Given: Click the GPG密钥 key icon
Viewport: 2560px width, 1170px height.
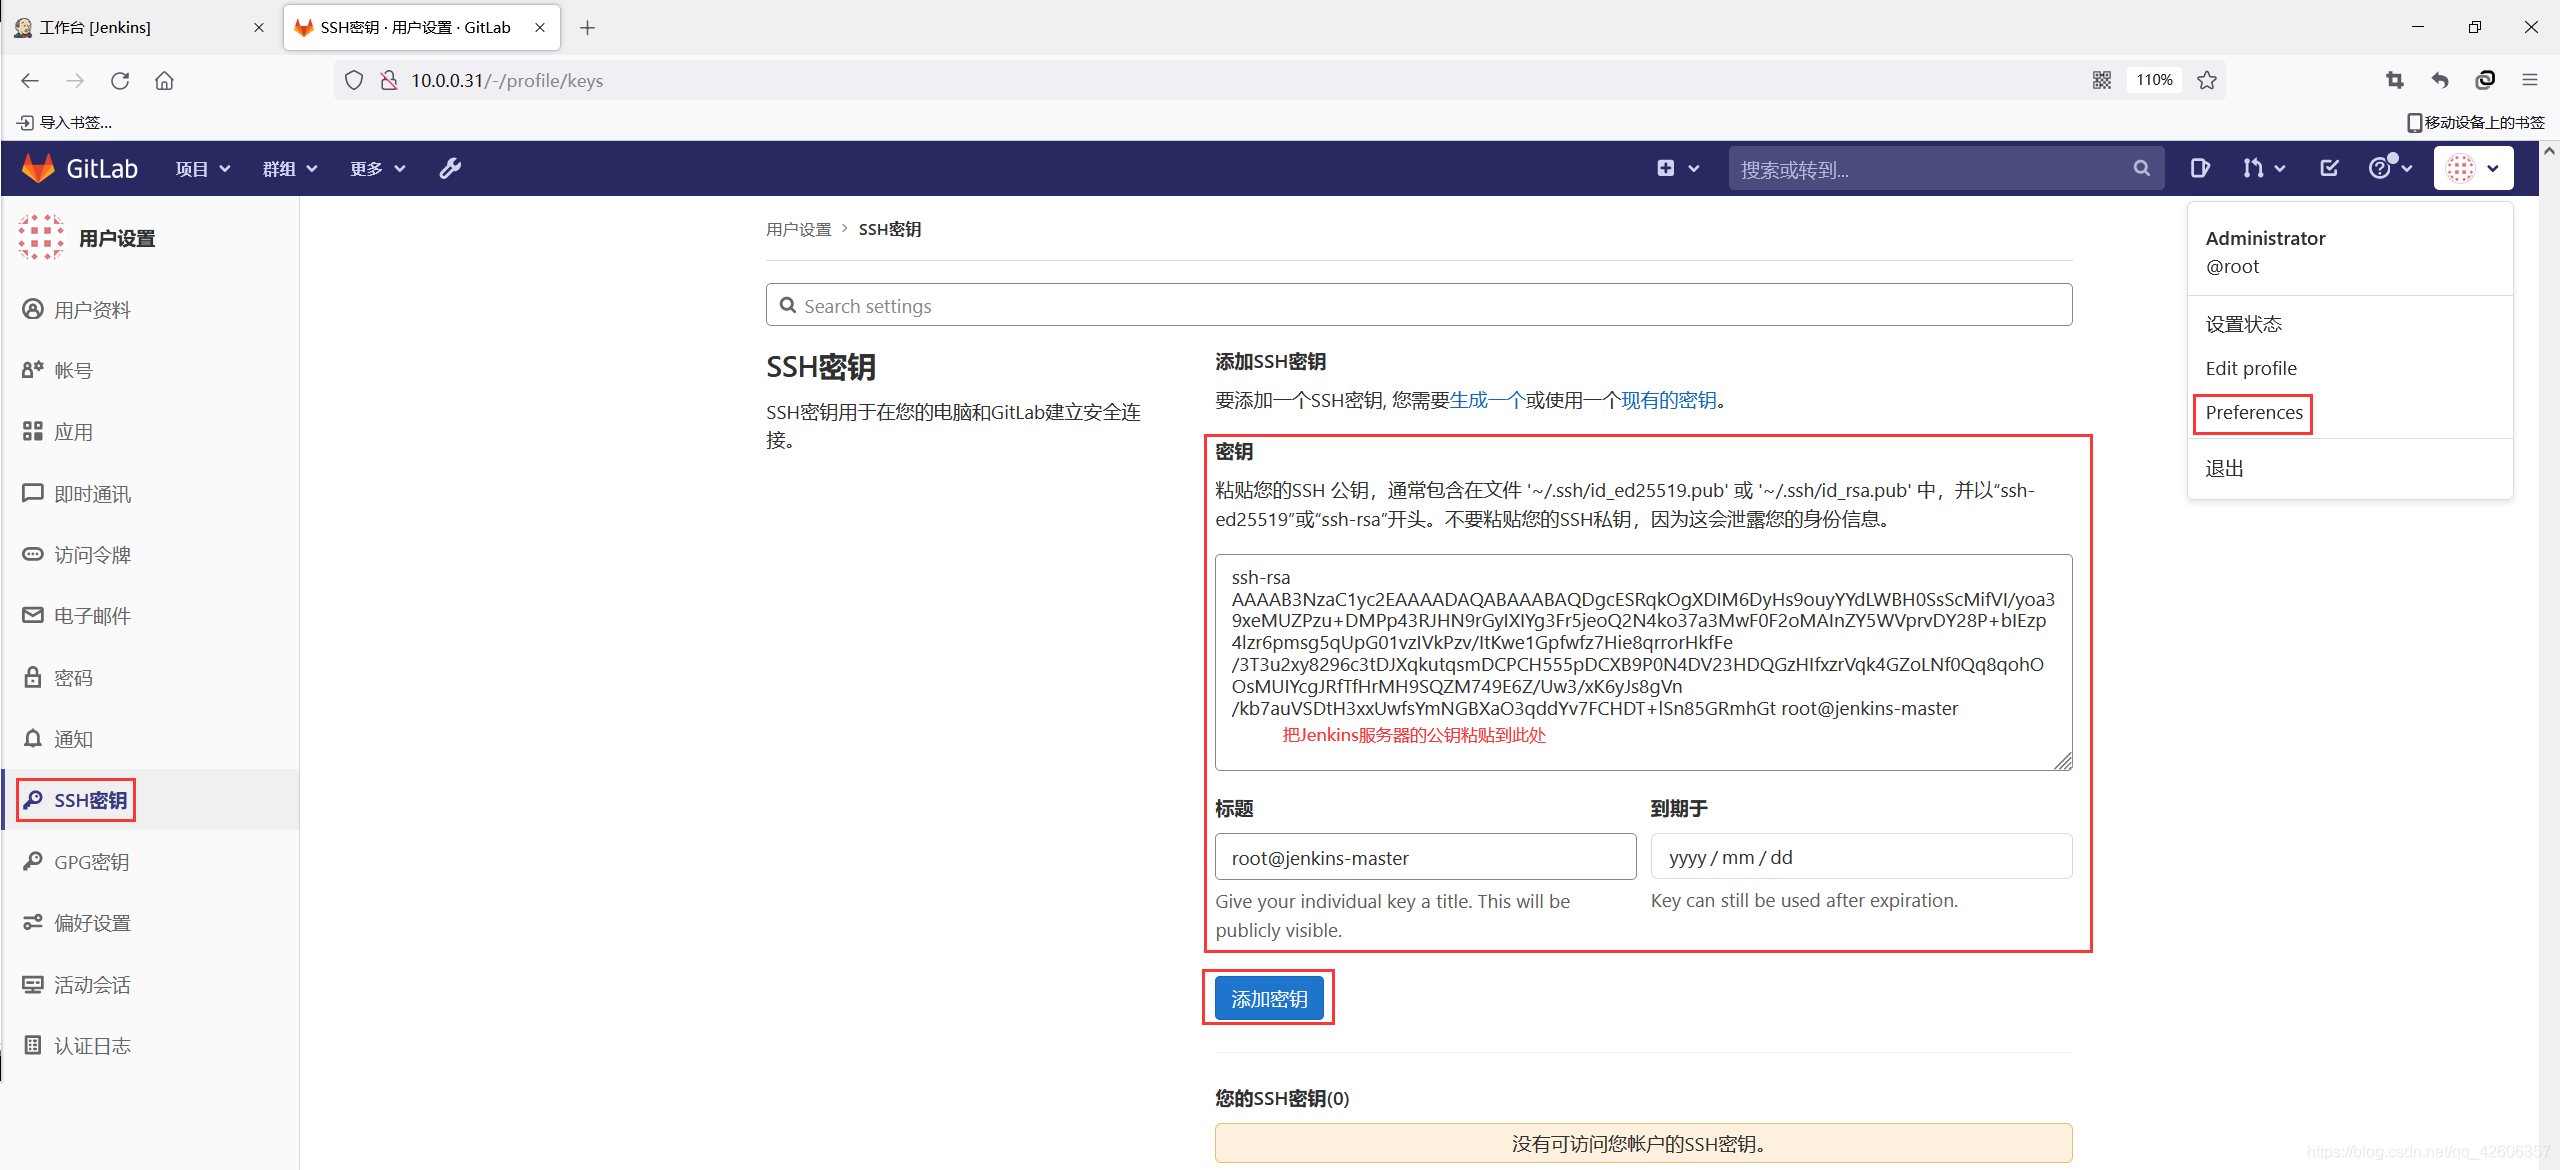Looking at the screenshot, I should point(33,861).
